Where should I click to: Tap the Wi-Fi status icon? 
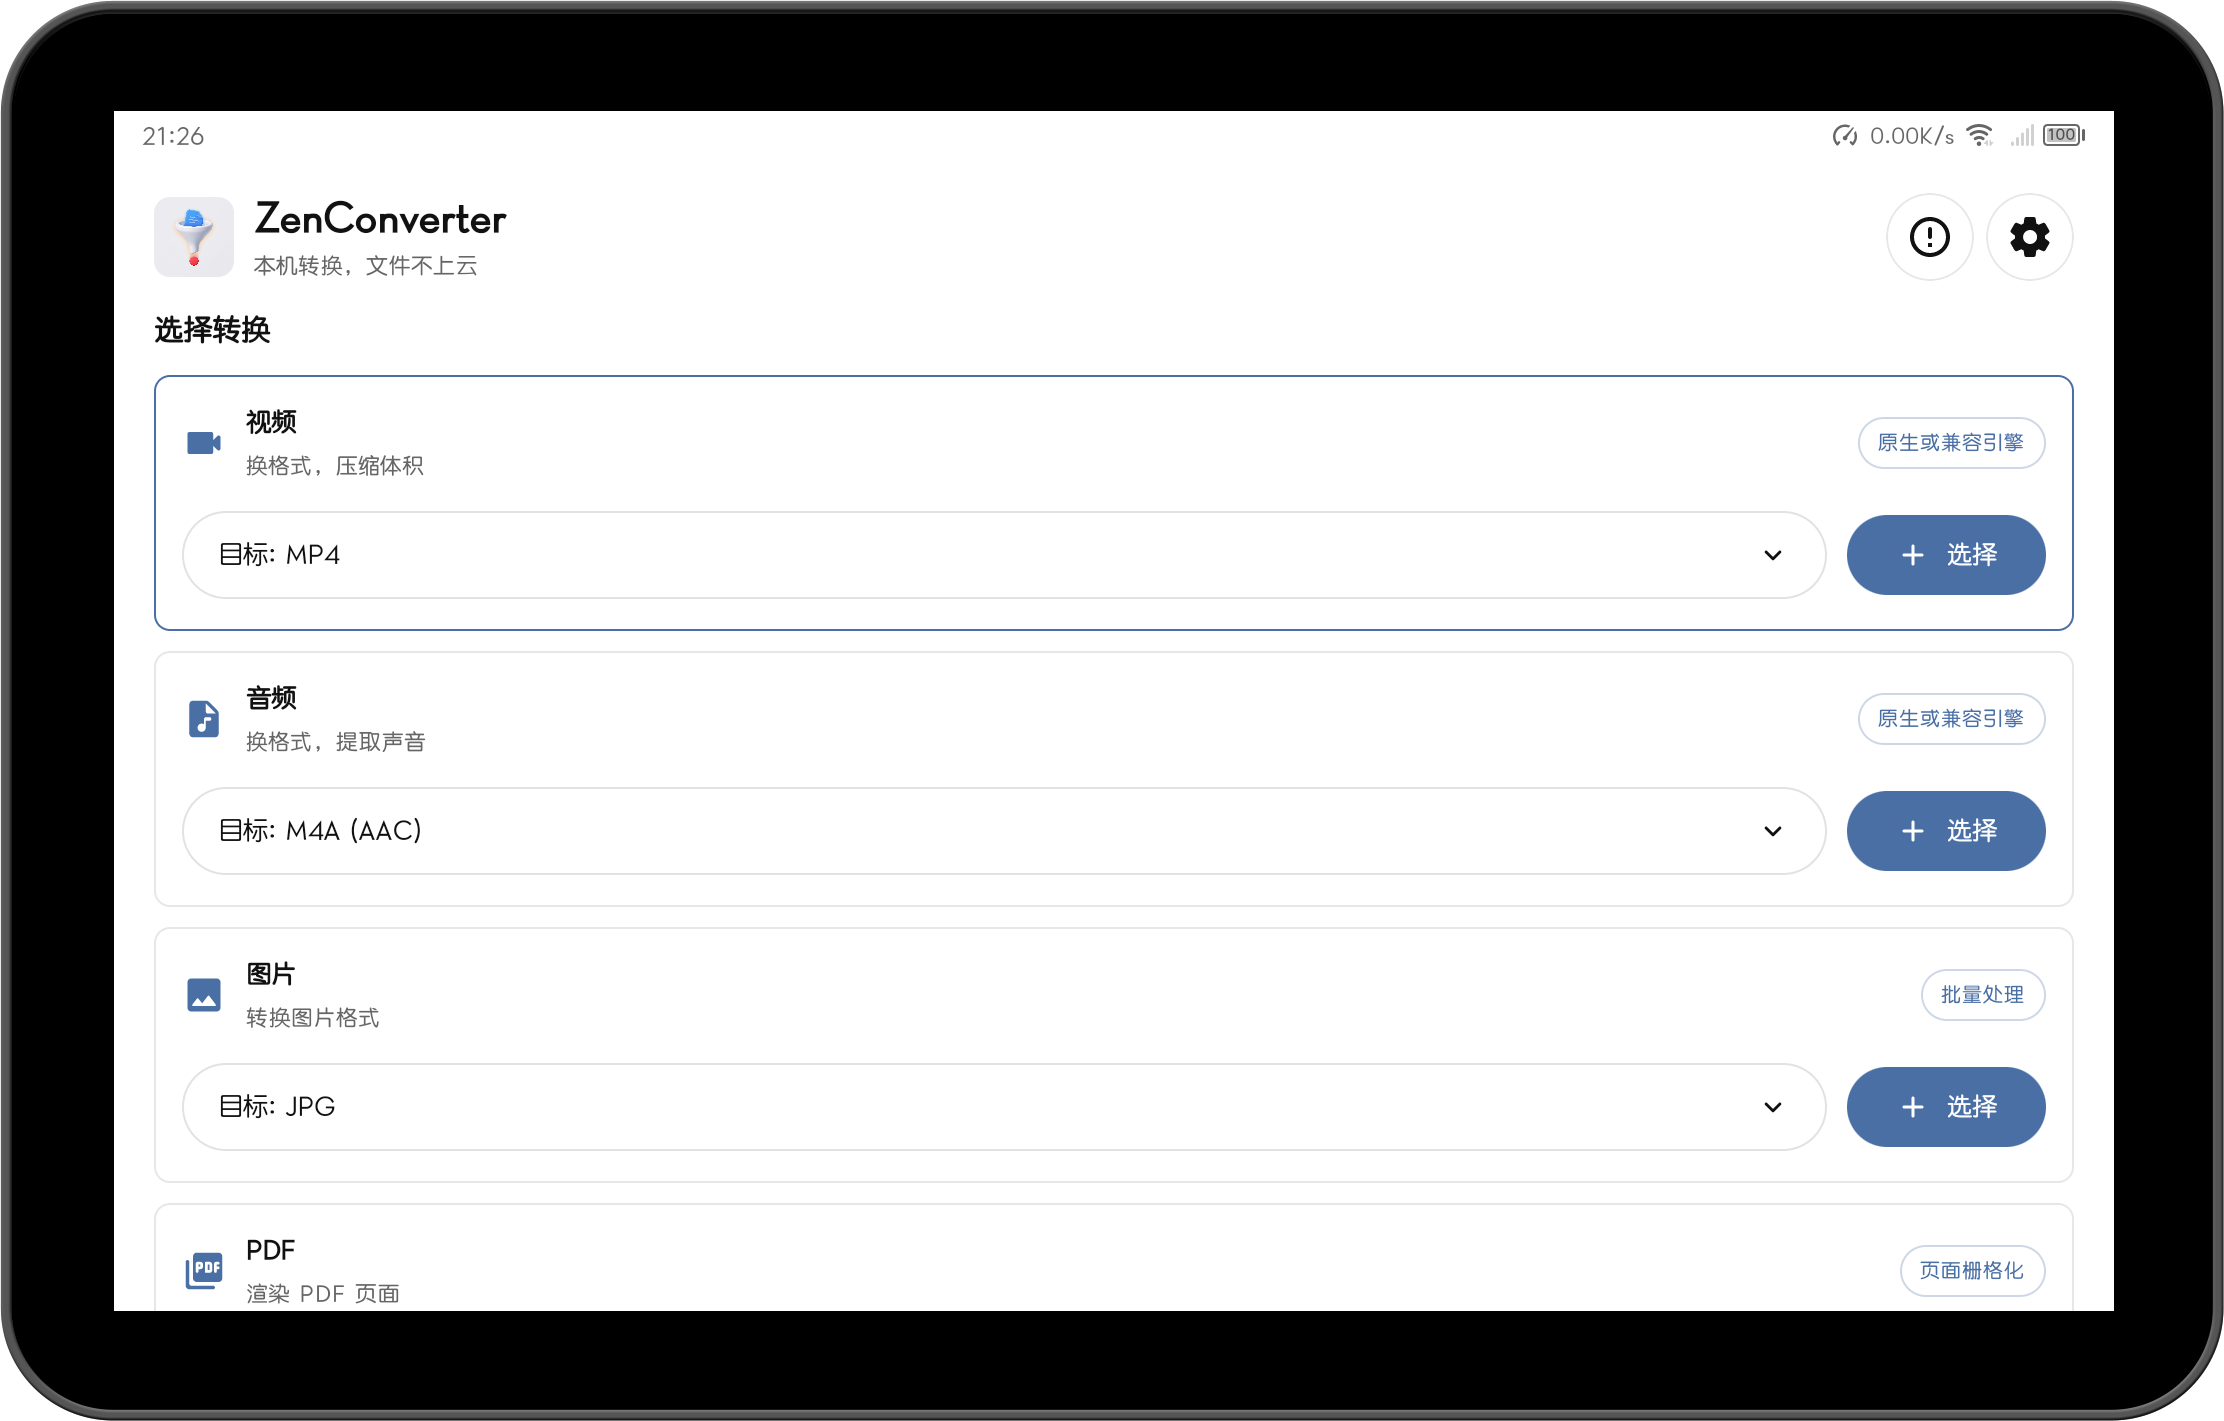[x=1980, y=135]
